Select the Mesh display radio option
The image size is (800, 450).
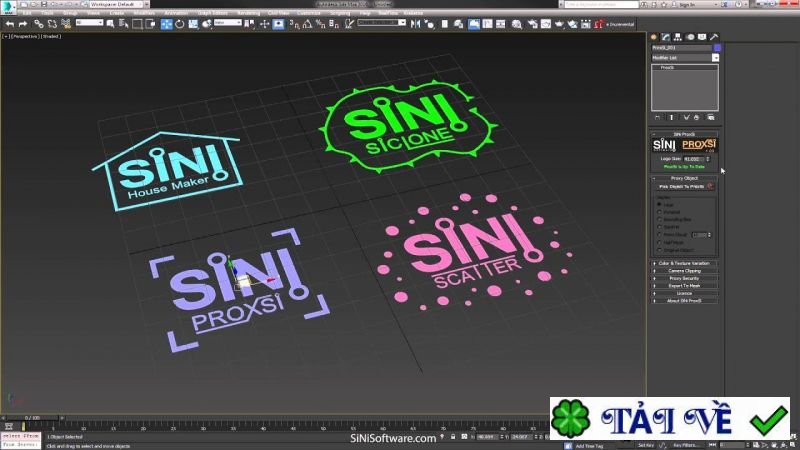tap(659, 204)
